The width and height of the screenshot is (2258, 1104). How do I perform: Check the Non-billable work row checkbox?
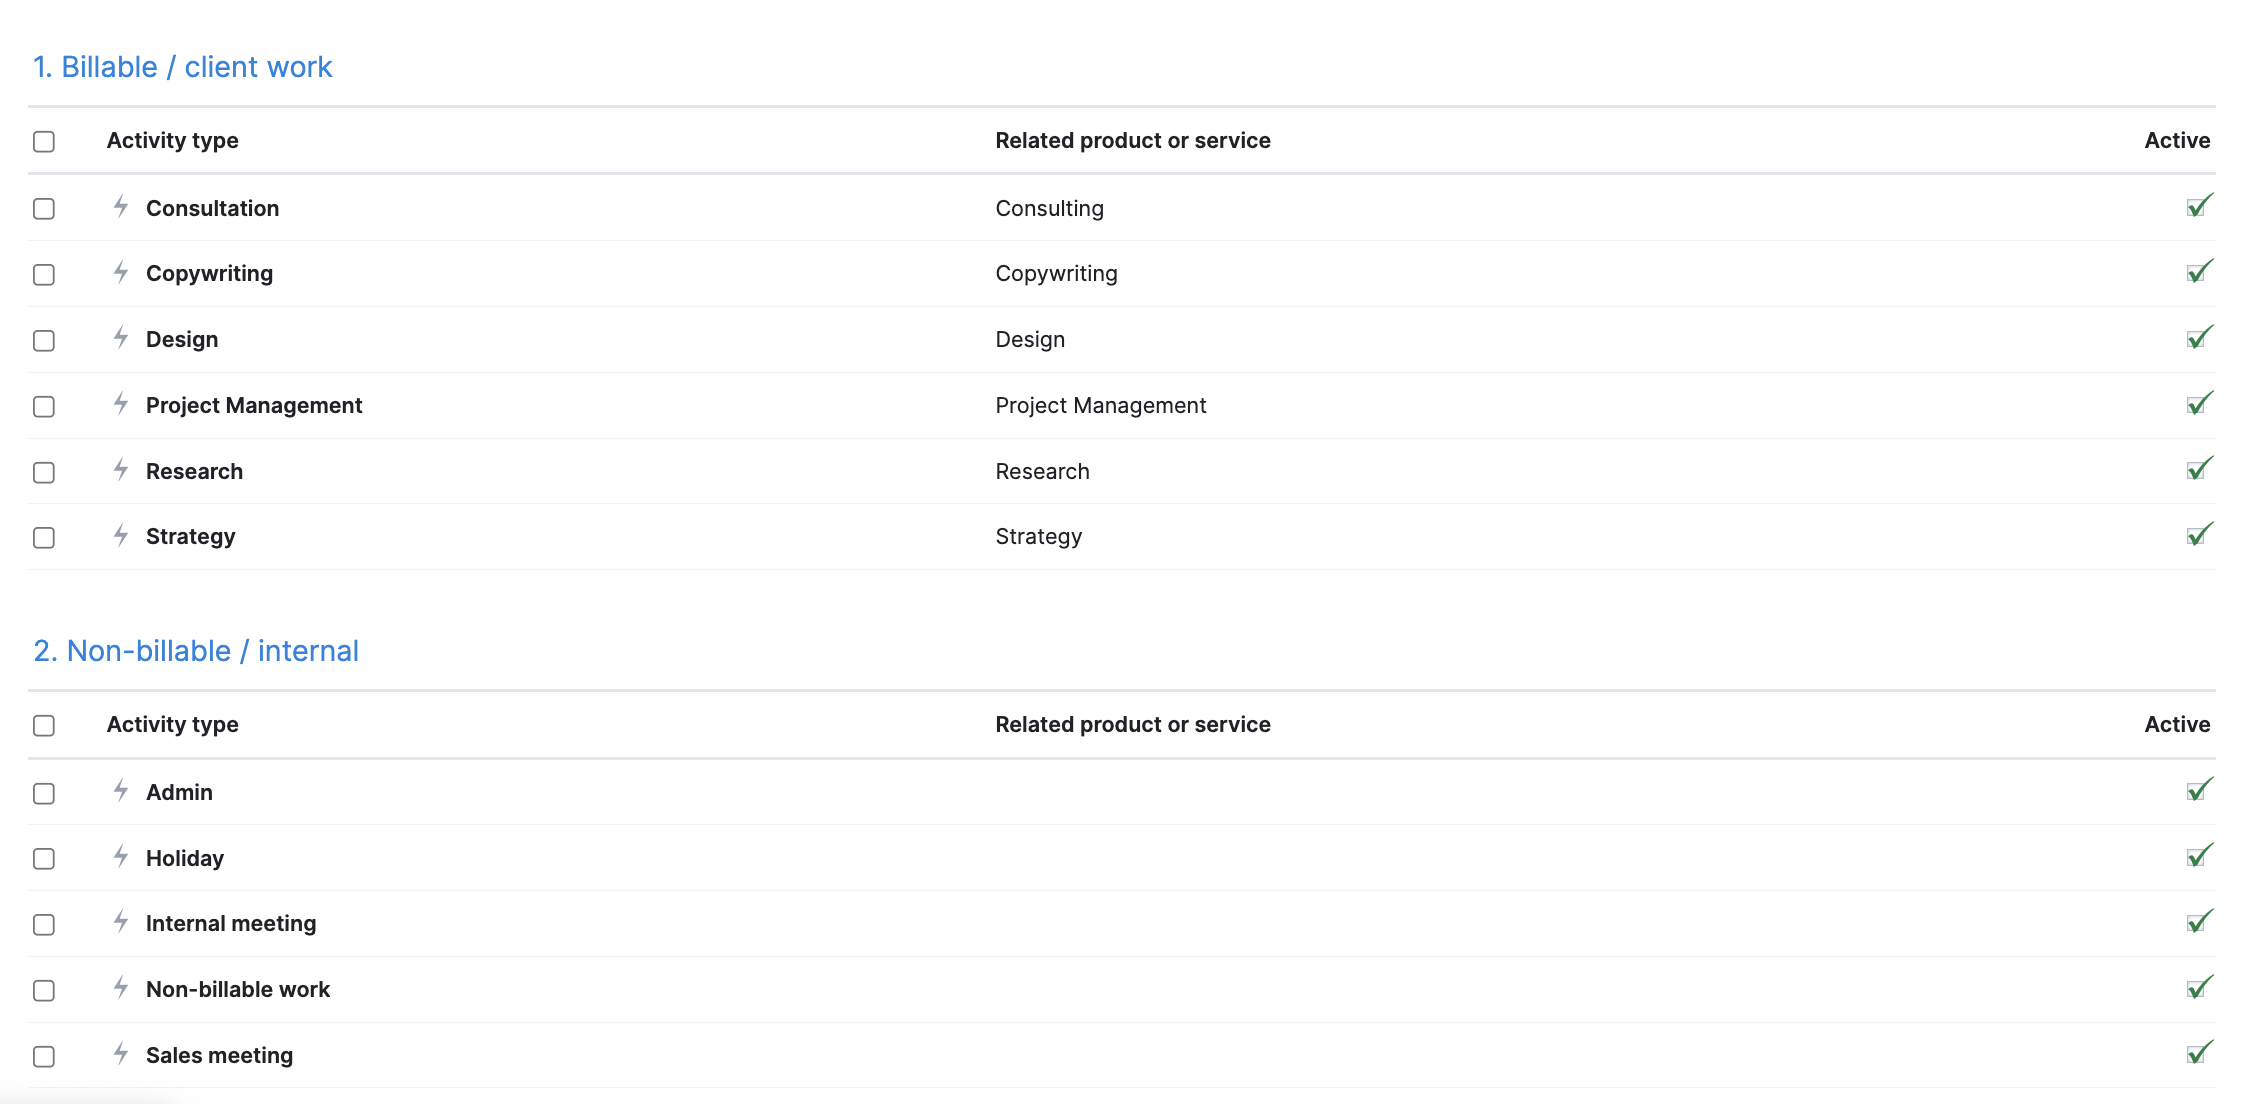(x=44, y=990)
